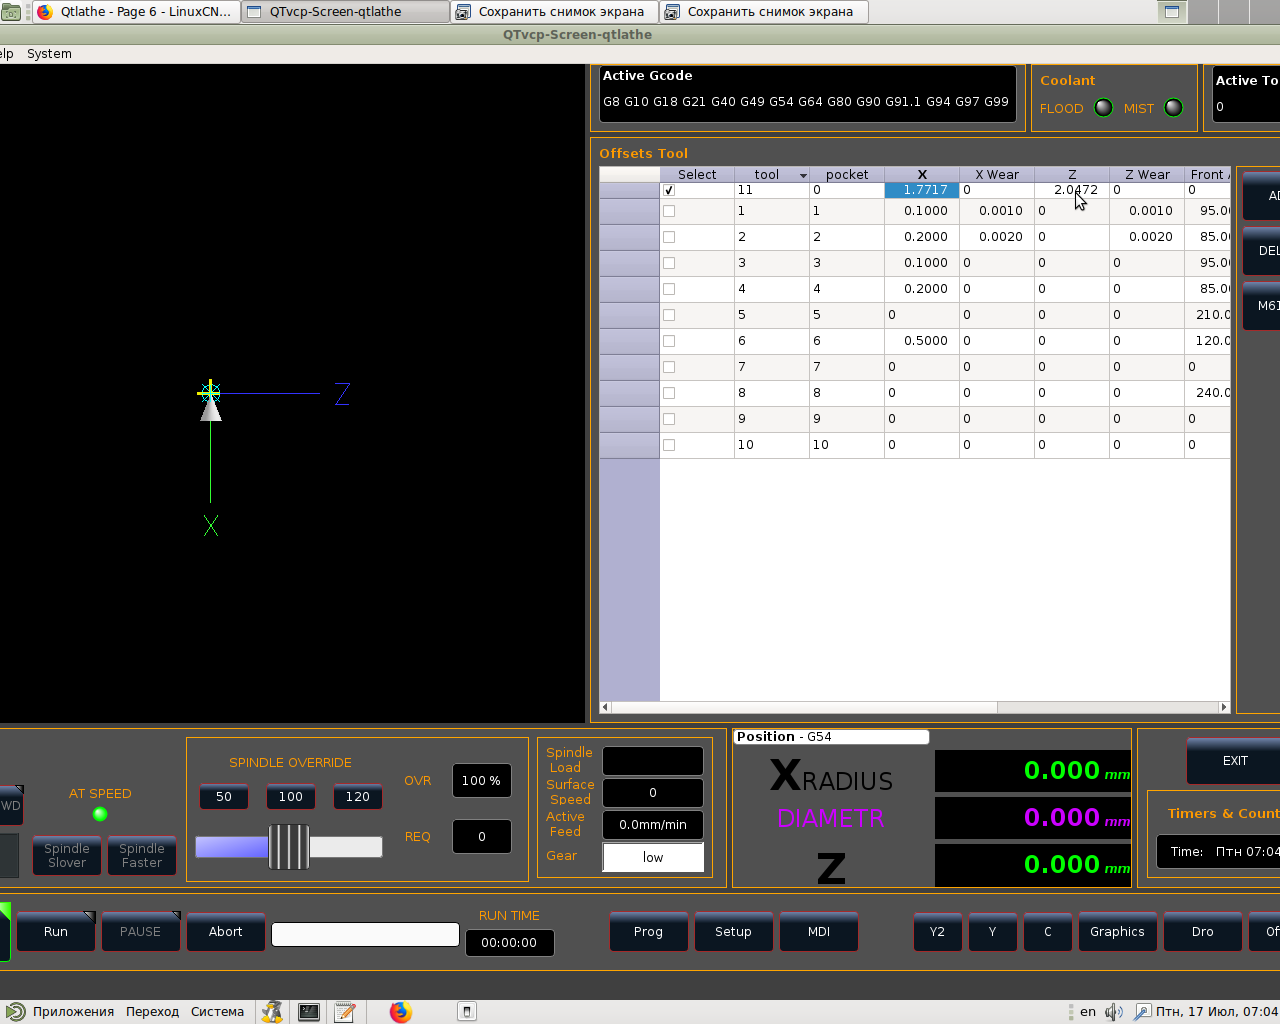Open the text editor launcher icon

click(x=345, y=1012)
